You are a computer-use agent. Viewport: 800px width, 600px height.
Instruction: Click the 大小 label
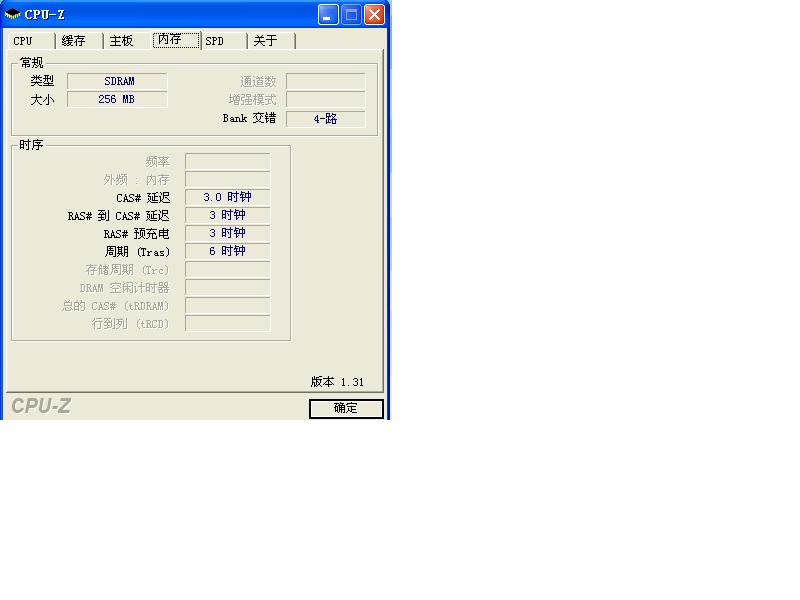click(42, 99)
